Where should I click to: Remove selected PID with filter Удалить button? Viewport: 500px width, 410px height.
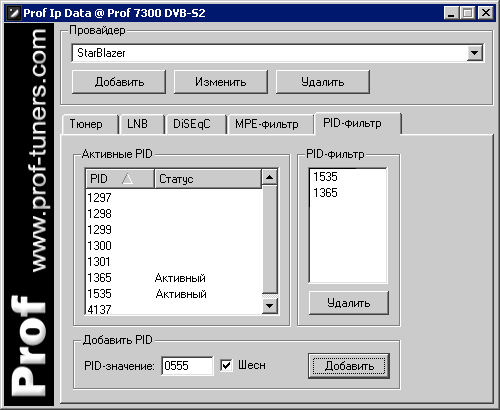point(349,303)
